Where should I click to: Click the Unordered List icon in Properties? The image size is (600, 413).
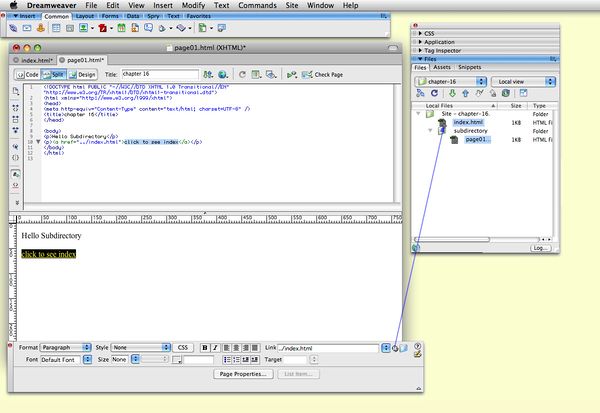click(227, 358)
